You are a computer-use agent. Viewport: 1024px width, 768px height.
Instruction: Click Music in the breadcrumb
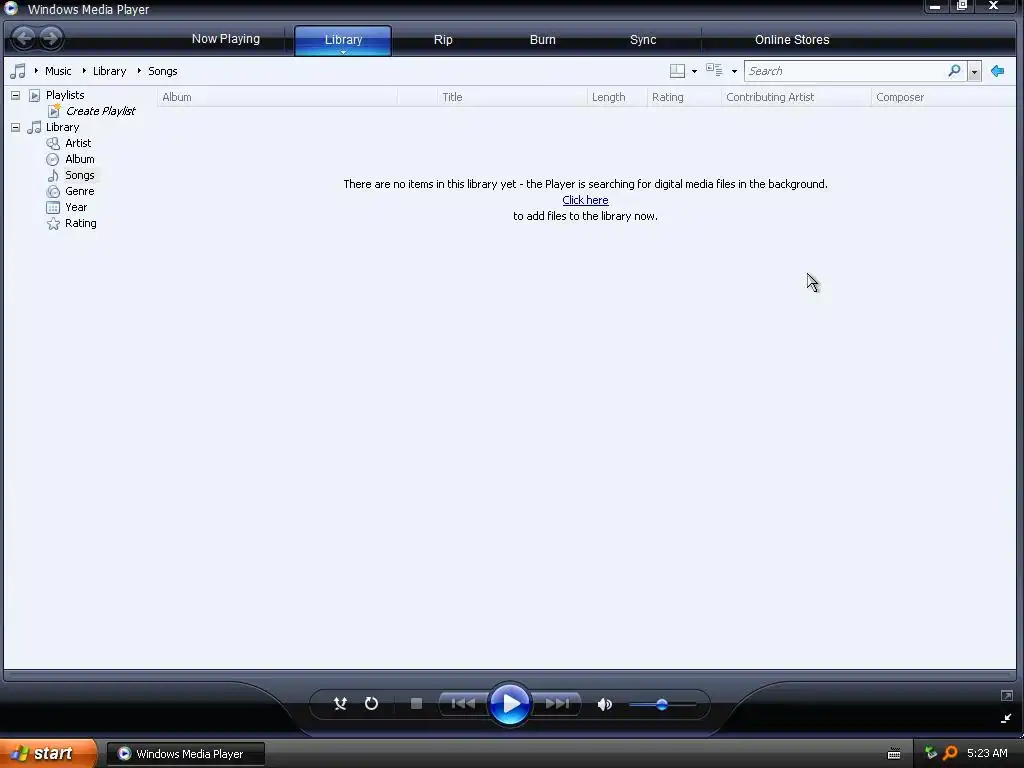[x=58, y=71]
